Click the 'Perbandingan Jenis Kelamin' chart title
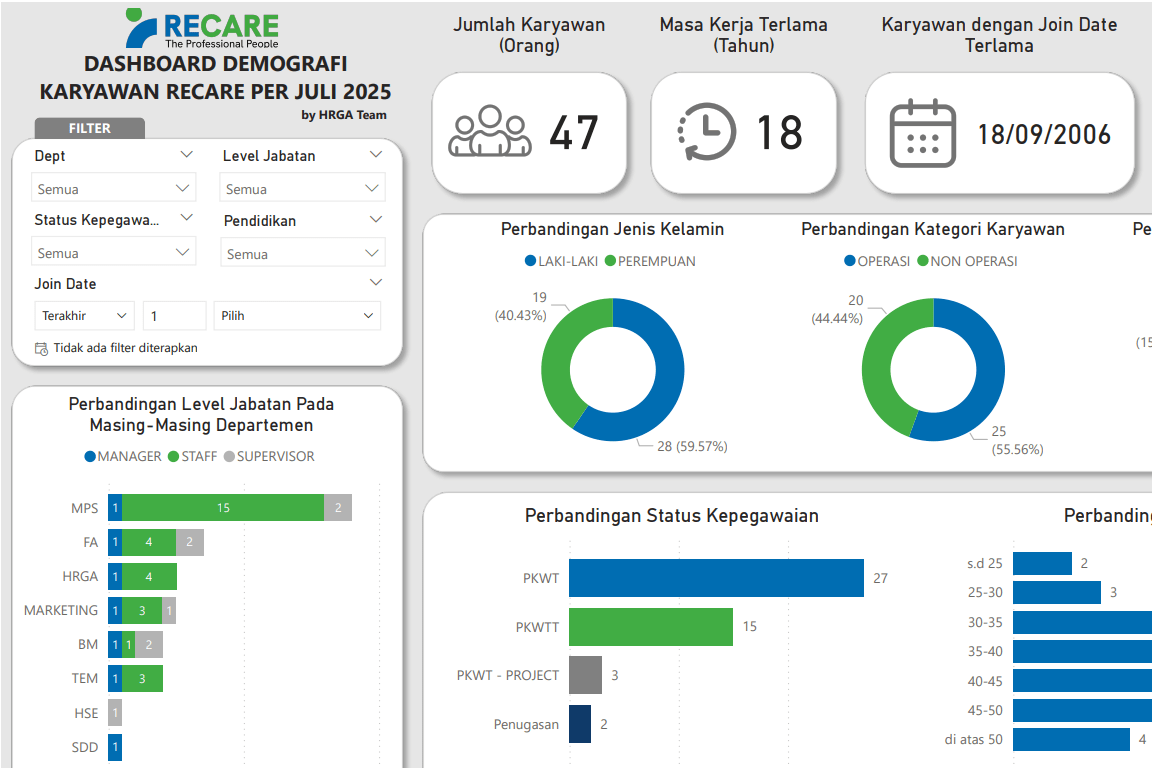Viewport: 1152px width, 768px height. click(x=613, y=229)
